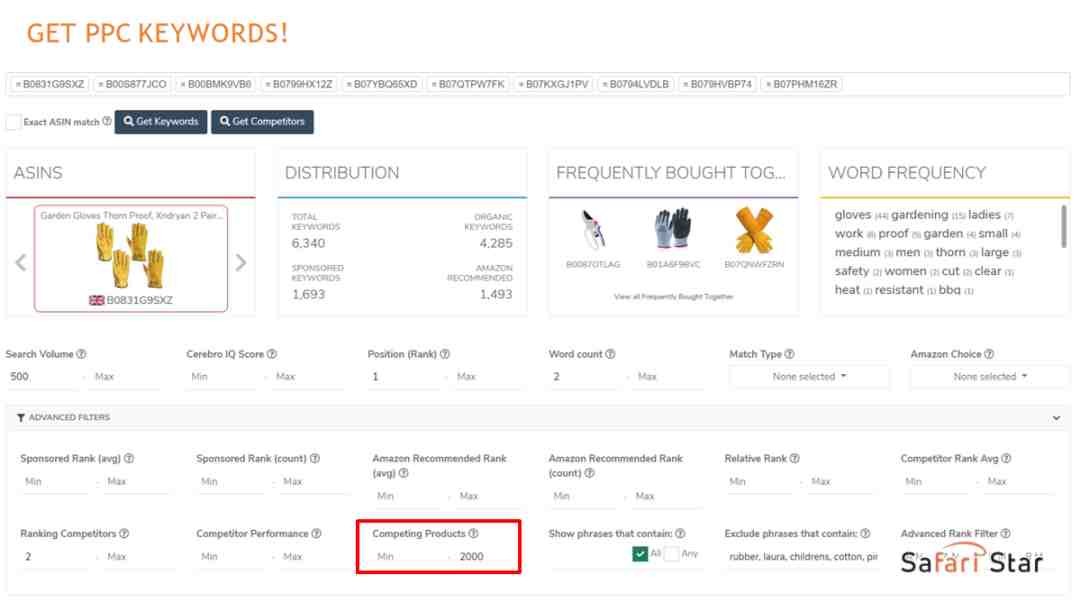Edit Position (Rank) min field

click(404, 377)
